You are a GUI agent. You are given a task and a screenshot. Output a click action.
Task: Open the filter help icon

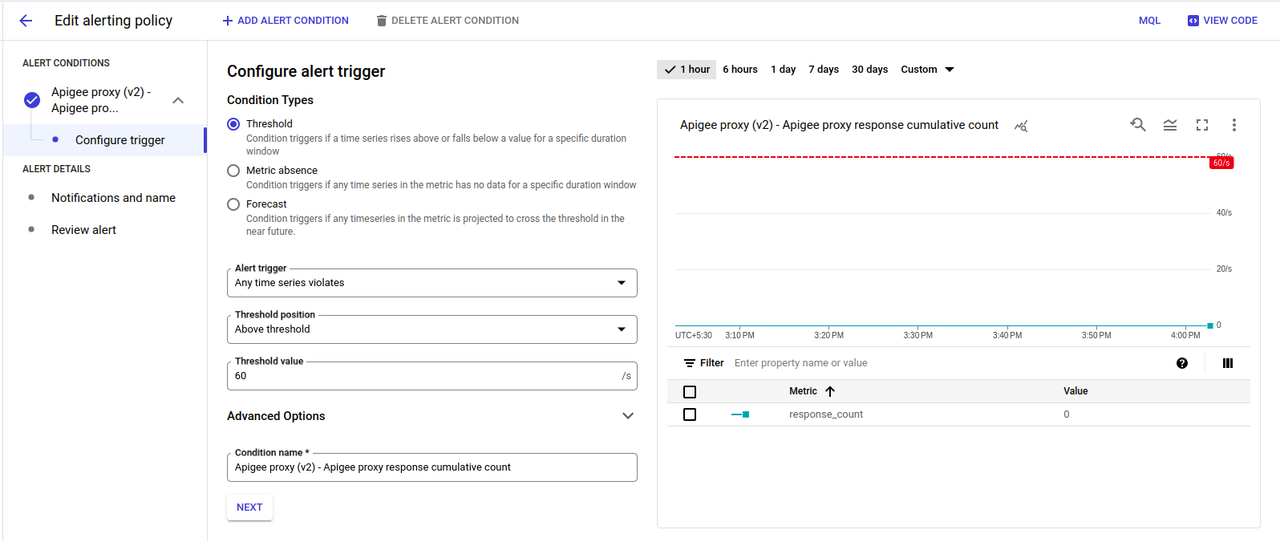click(1182, 363)
